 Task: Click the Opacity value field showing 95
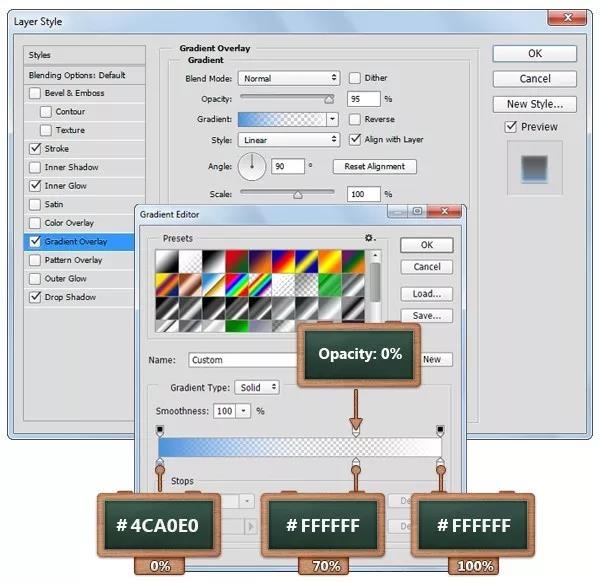pos(364,99)
